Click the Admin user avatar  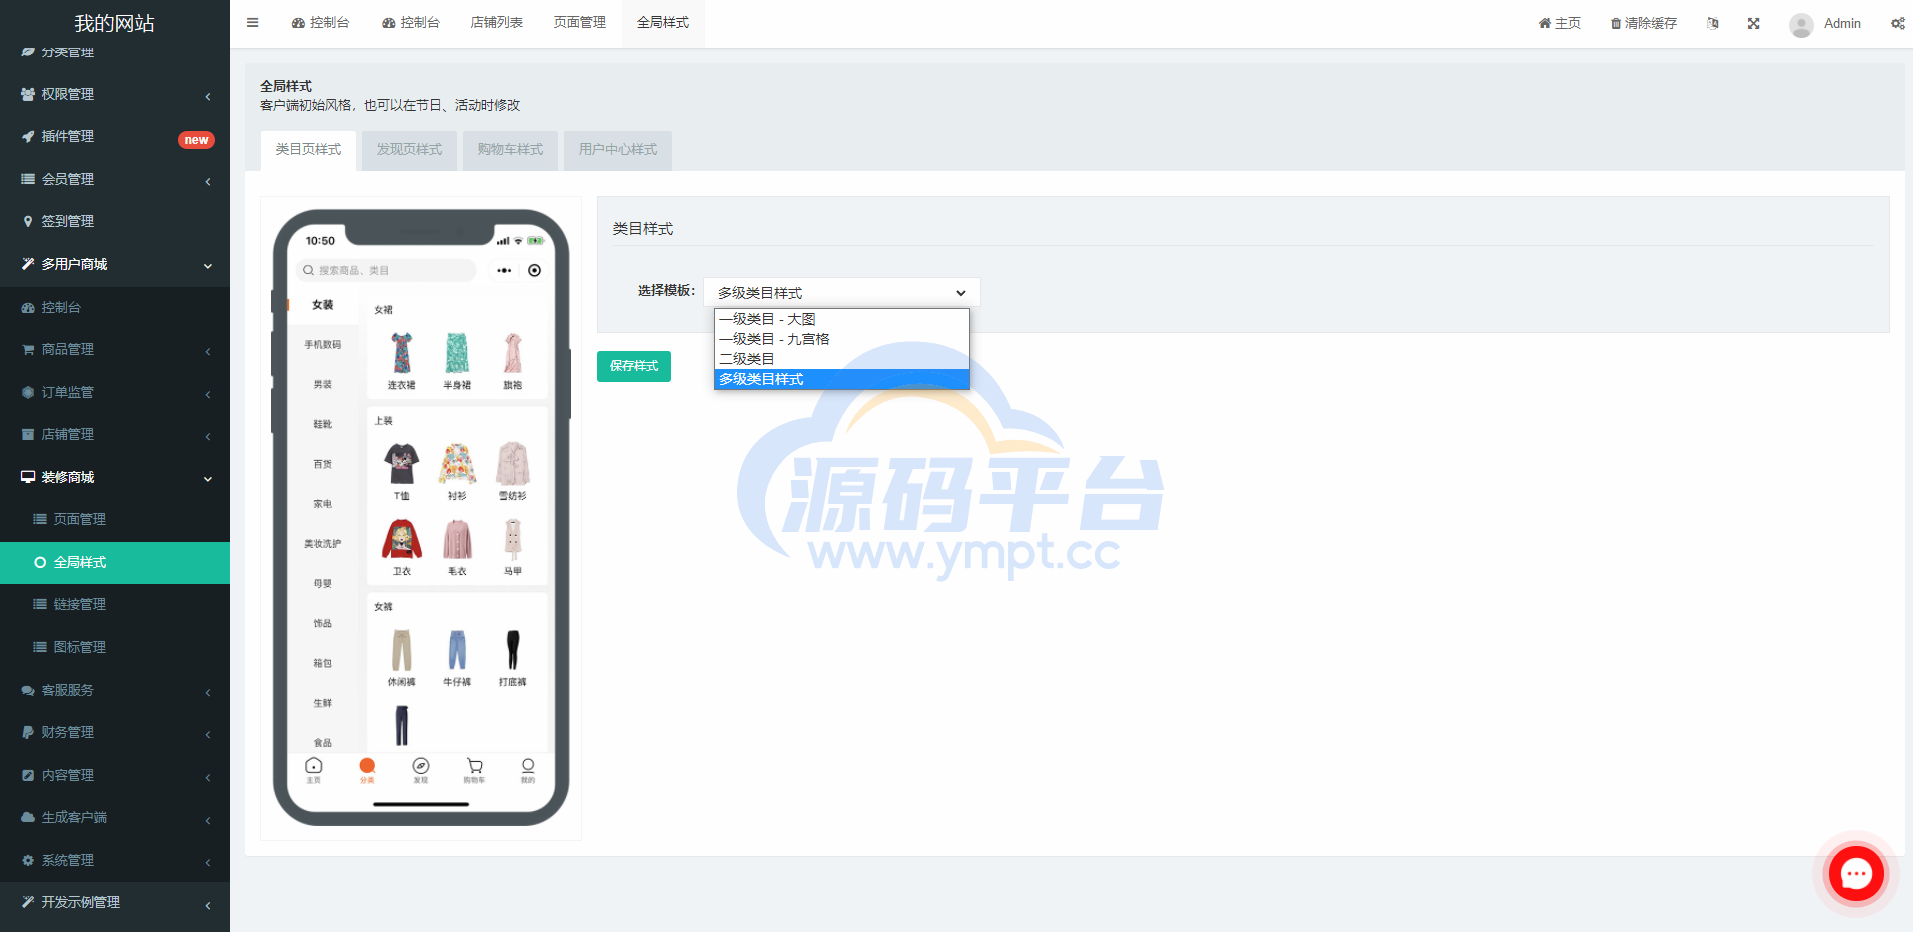tap(1801, 24)
